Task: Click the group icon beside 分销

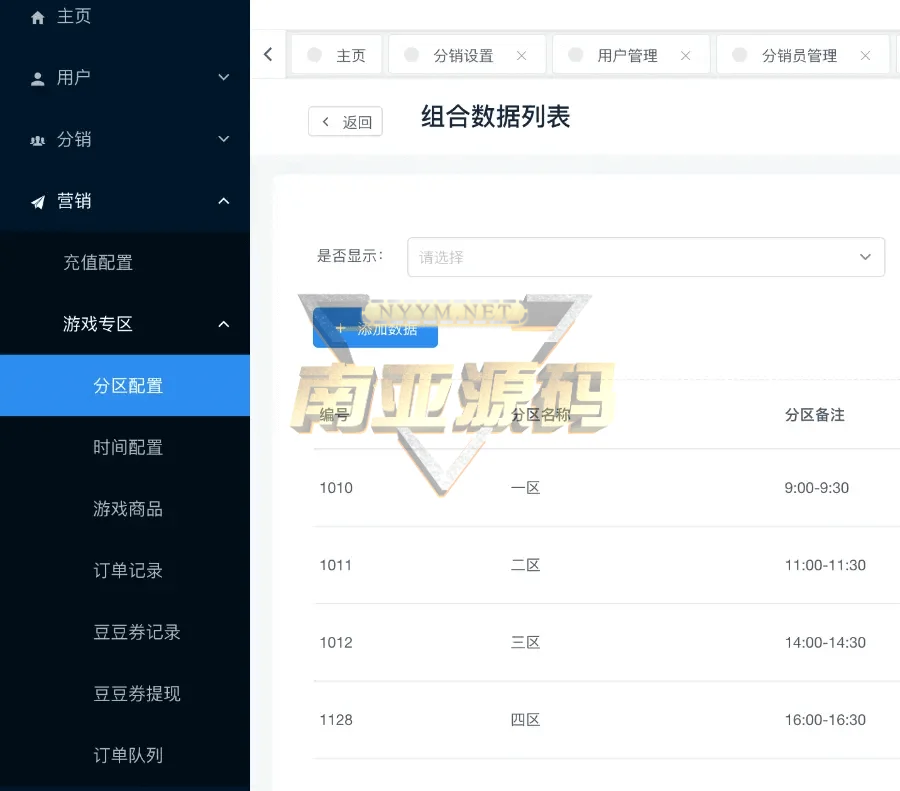Action: 38,140
